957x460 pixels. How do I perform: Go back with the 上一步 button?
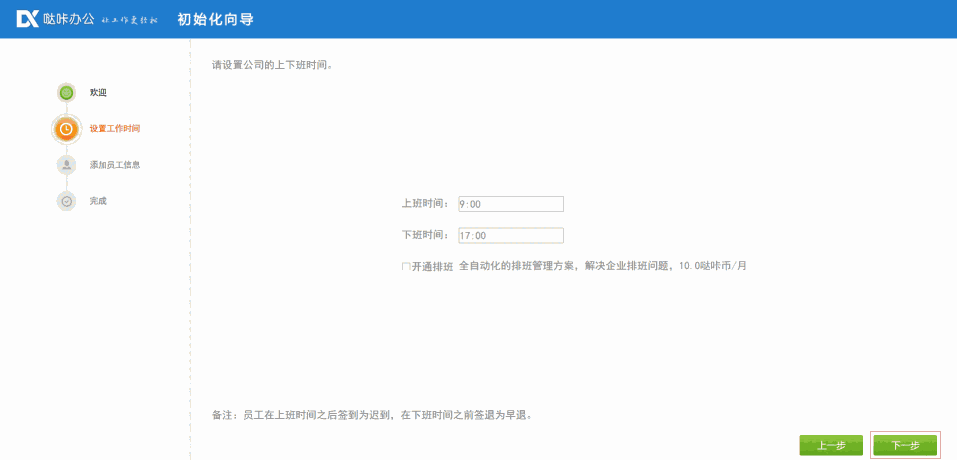point(831,445)
